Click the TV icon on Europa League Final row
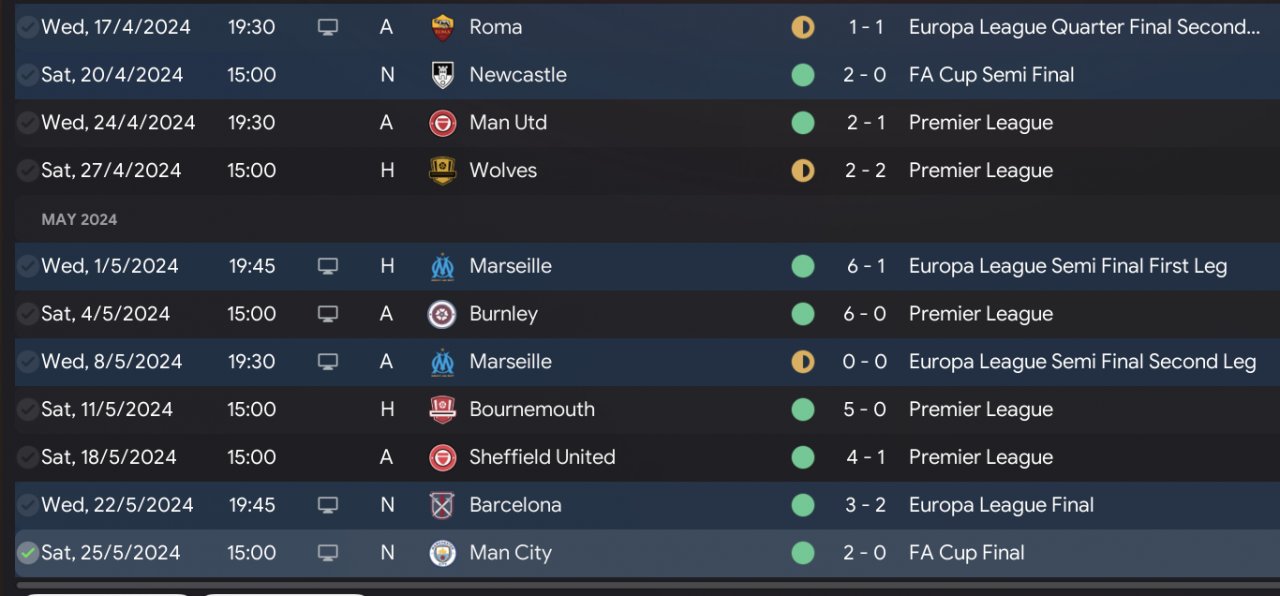Image resolution: width=1280 pixels, height=596 pixels. pos(328,505)
